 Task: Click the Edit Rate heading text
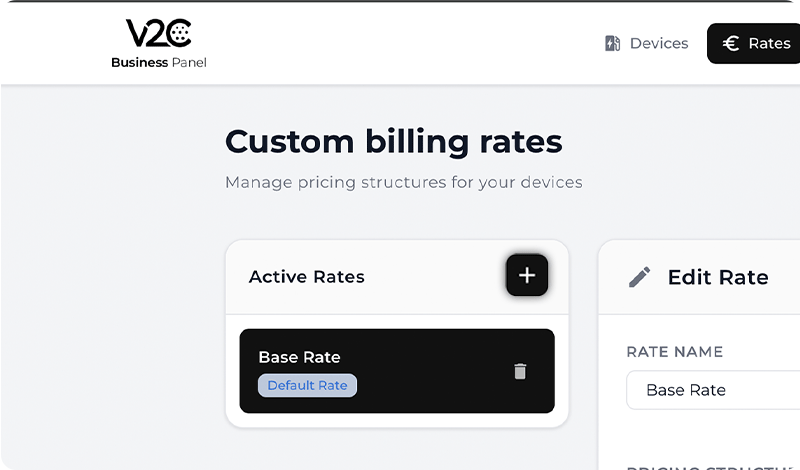pos(718,277)
